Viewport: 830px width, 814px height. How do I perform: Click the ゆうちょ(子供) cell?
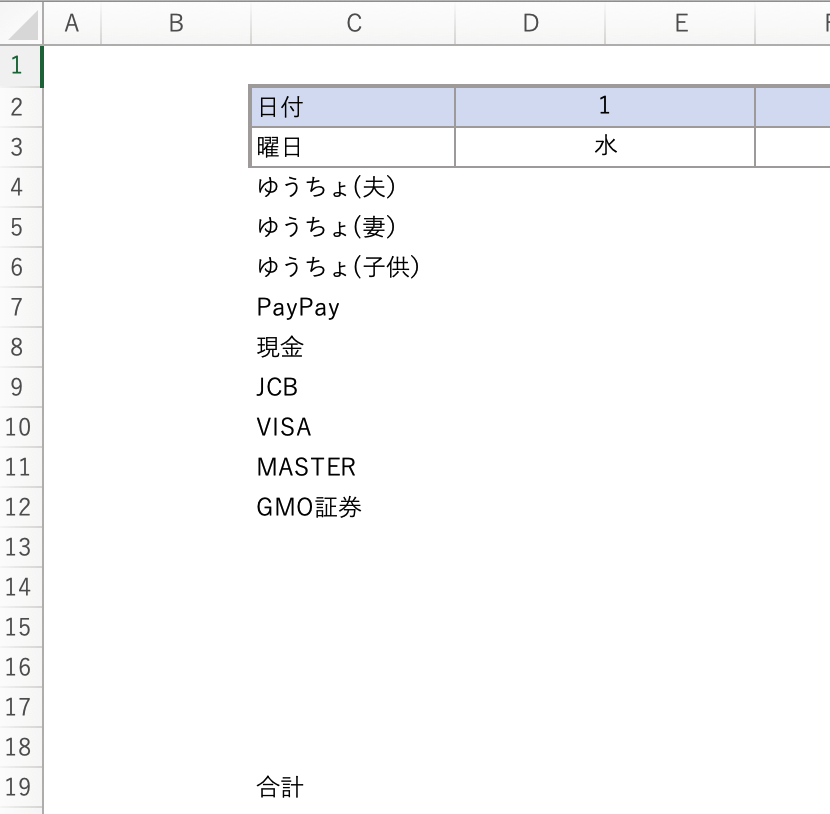(x=353, y=267)
